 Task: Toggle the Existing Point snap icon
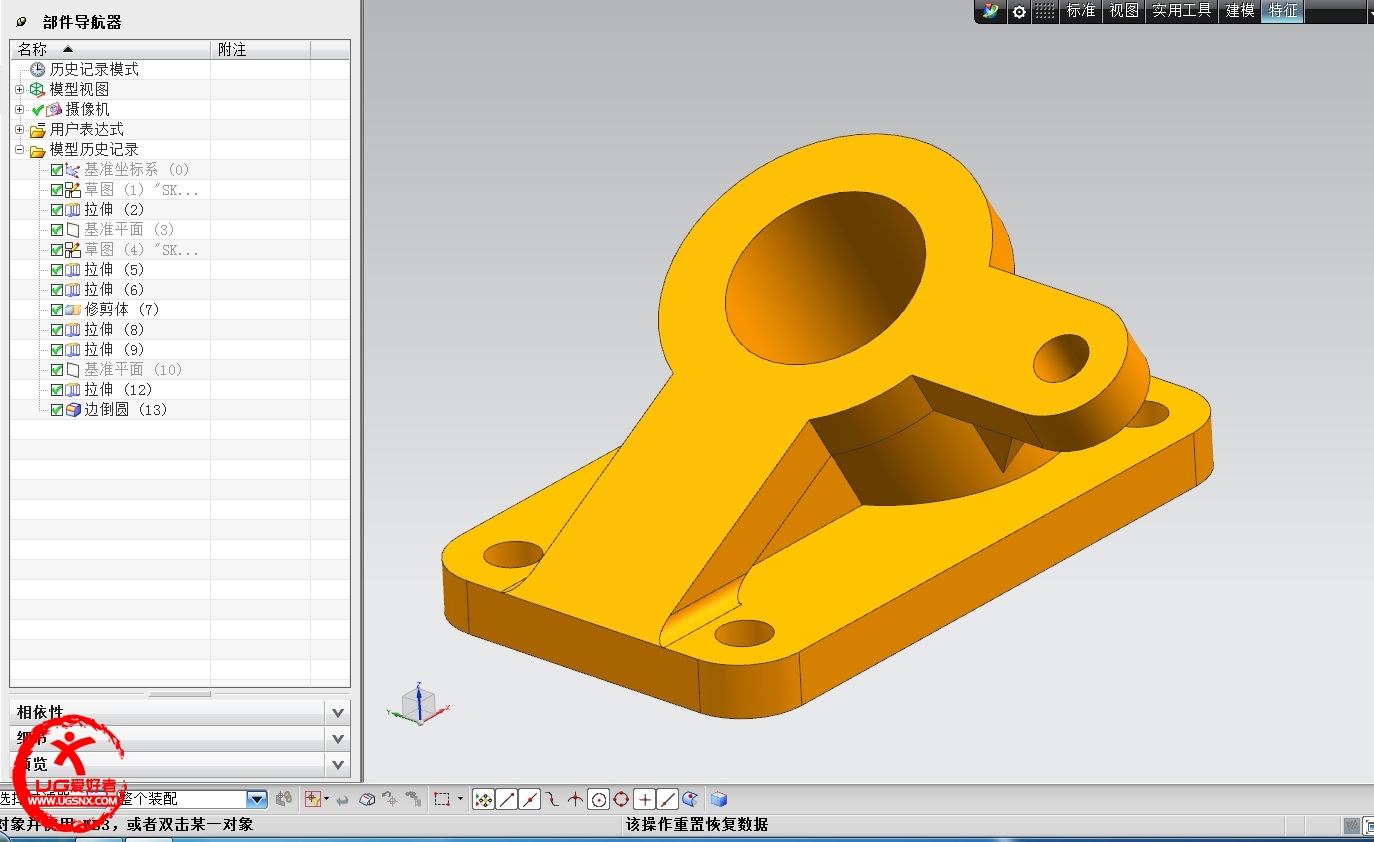(645, 799)
